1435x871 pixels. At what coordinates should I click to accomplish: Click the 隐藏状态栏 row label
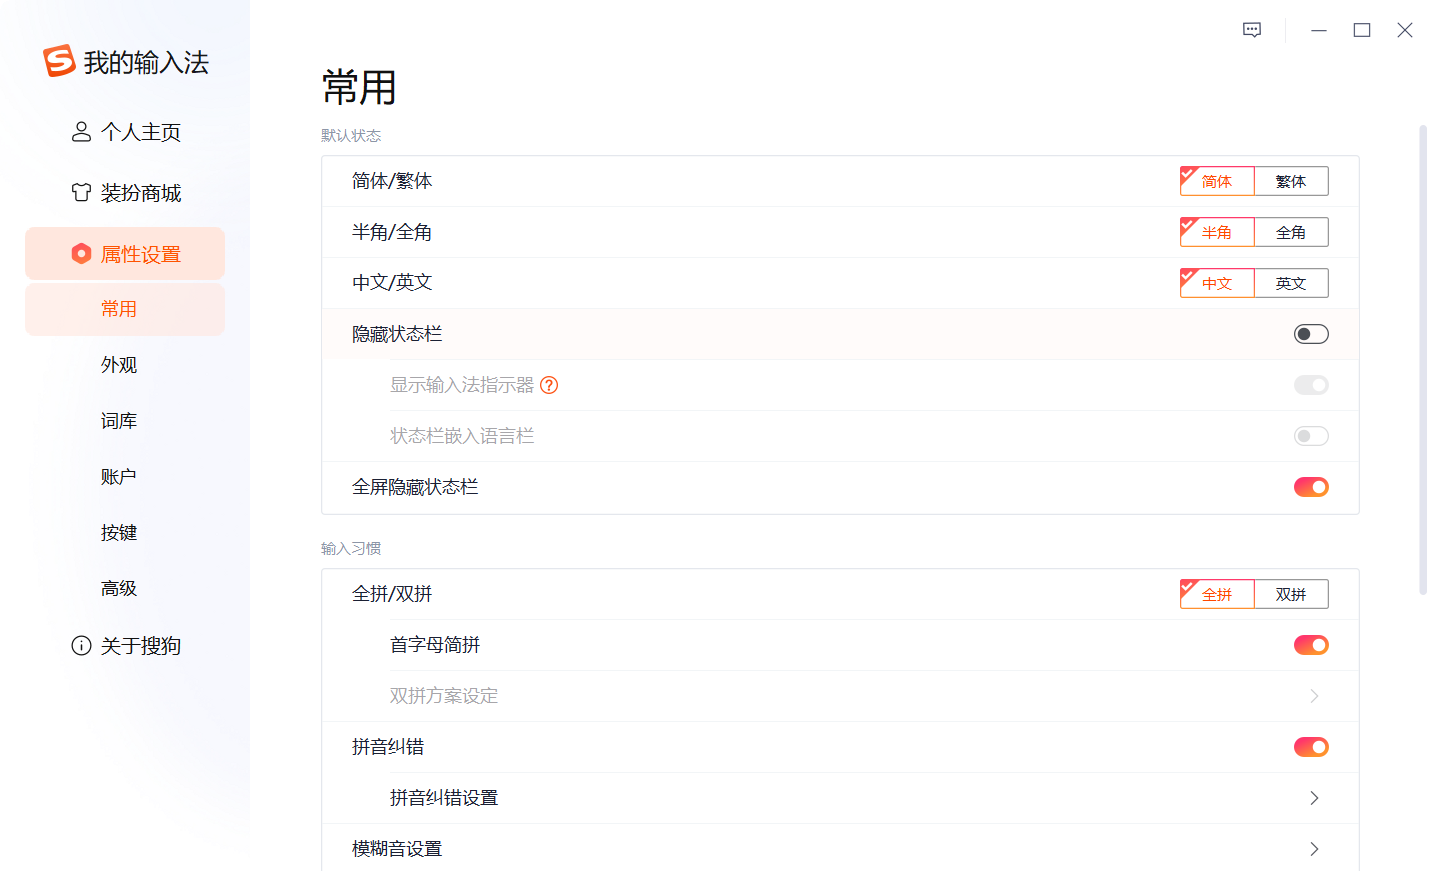[397, 334]
